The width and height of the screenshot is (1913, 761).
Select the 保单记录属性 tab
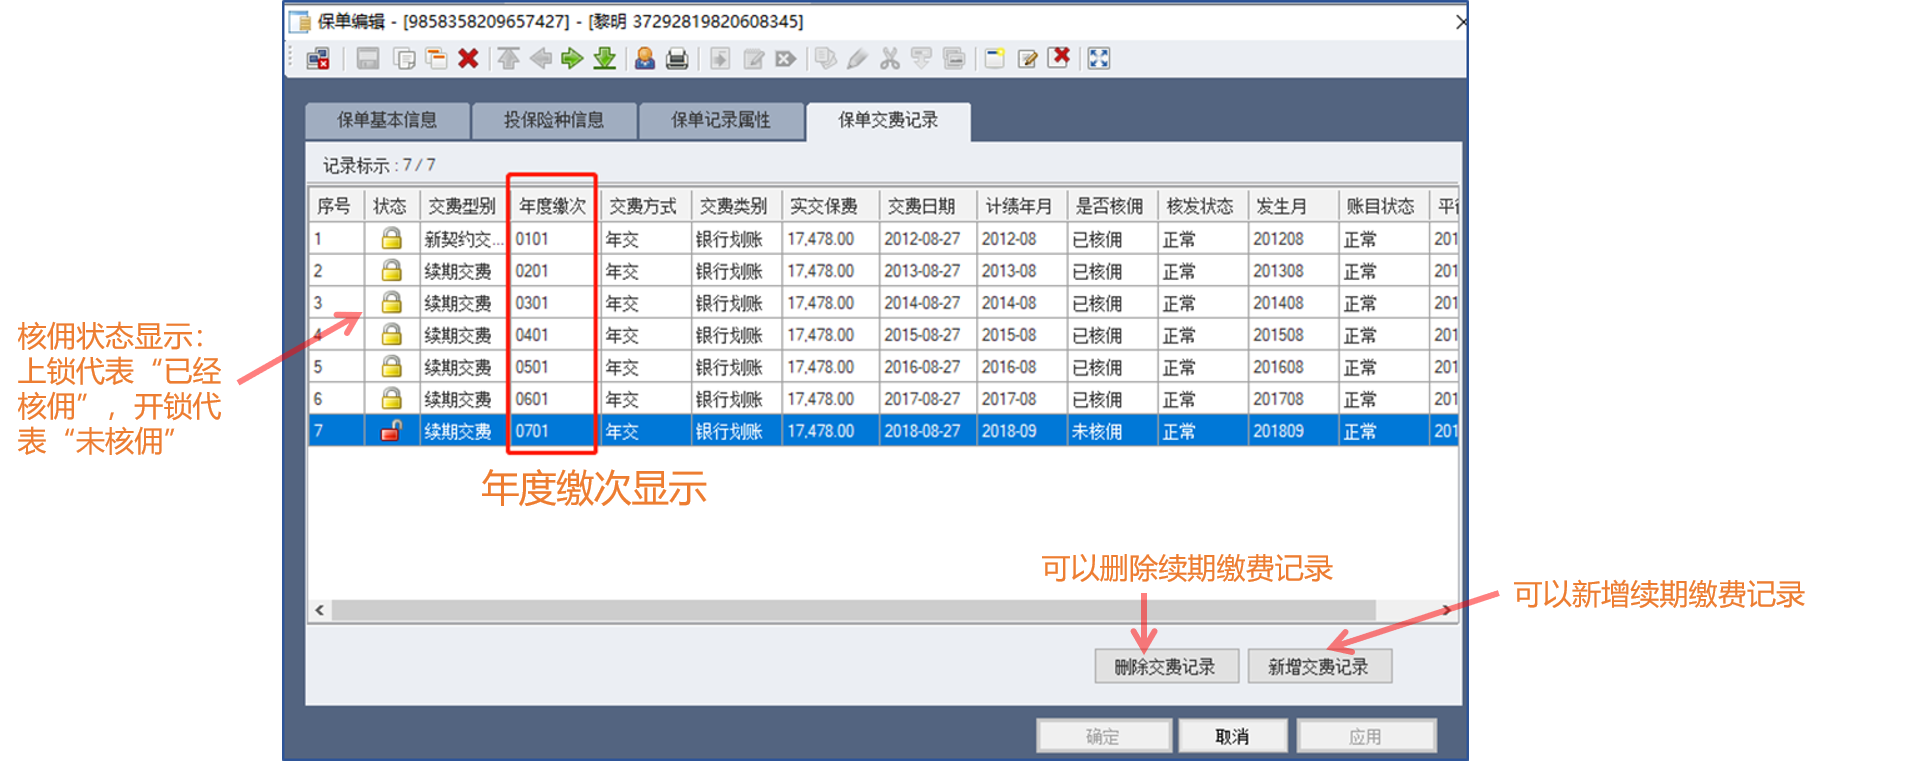tap(721, 121)
